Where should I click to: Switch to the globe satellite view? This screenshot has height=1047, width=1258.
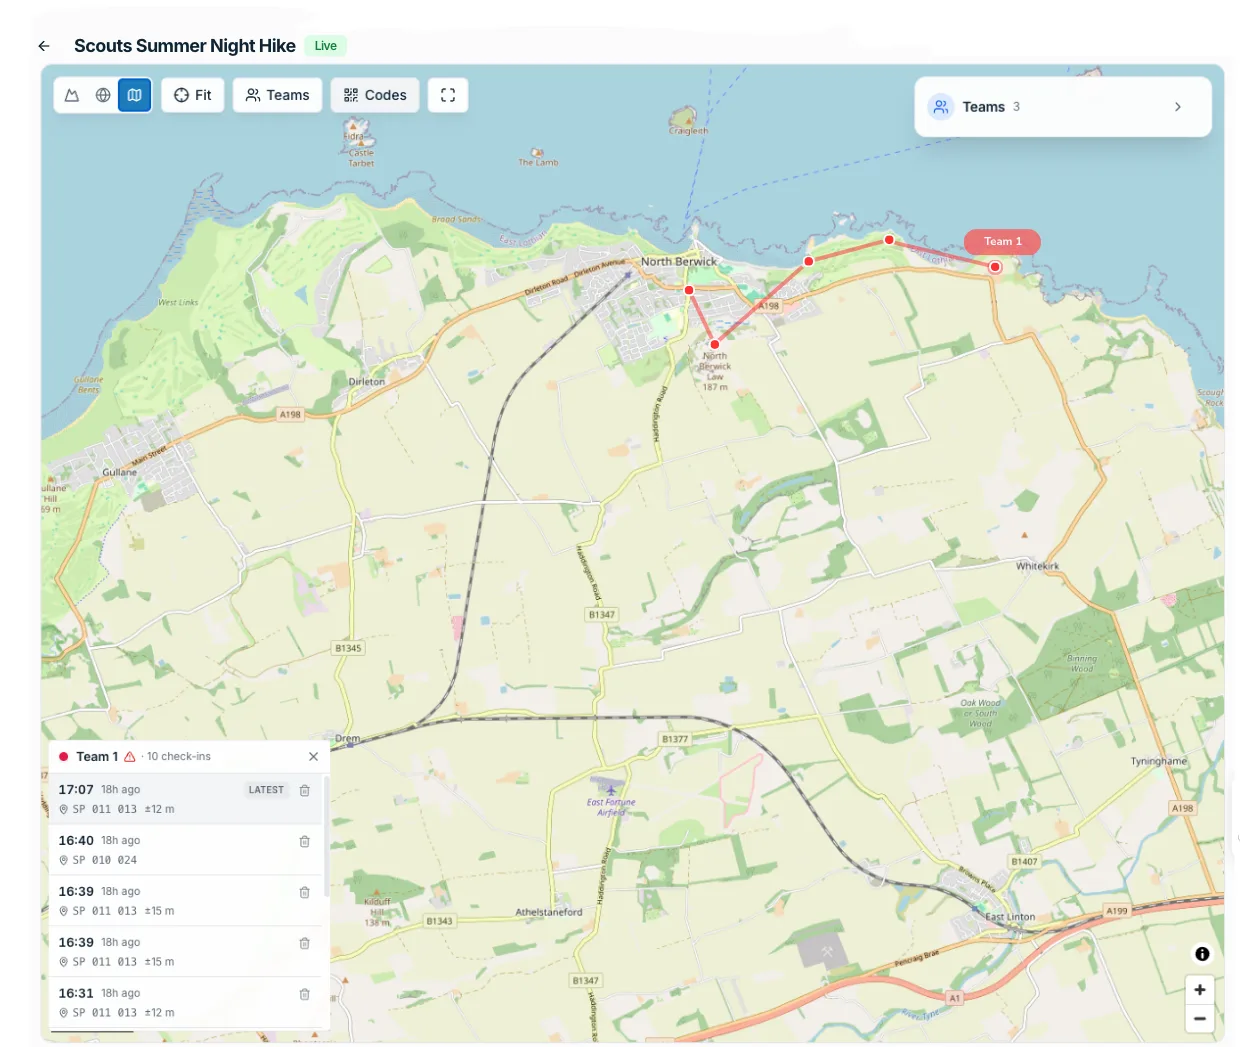[103, 95]
